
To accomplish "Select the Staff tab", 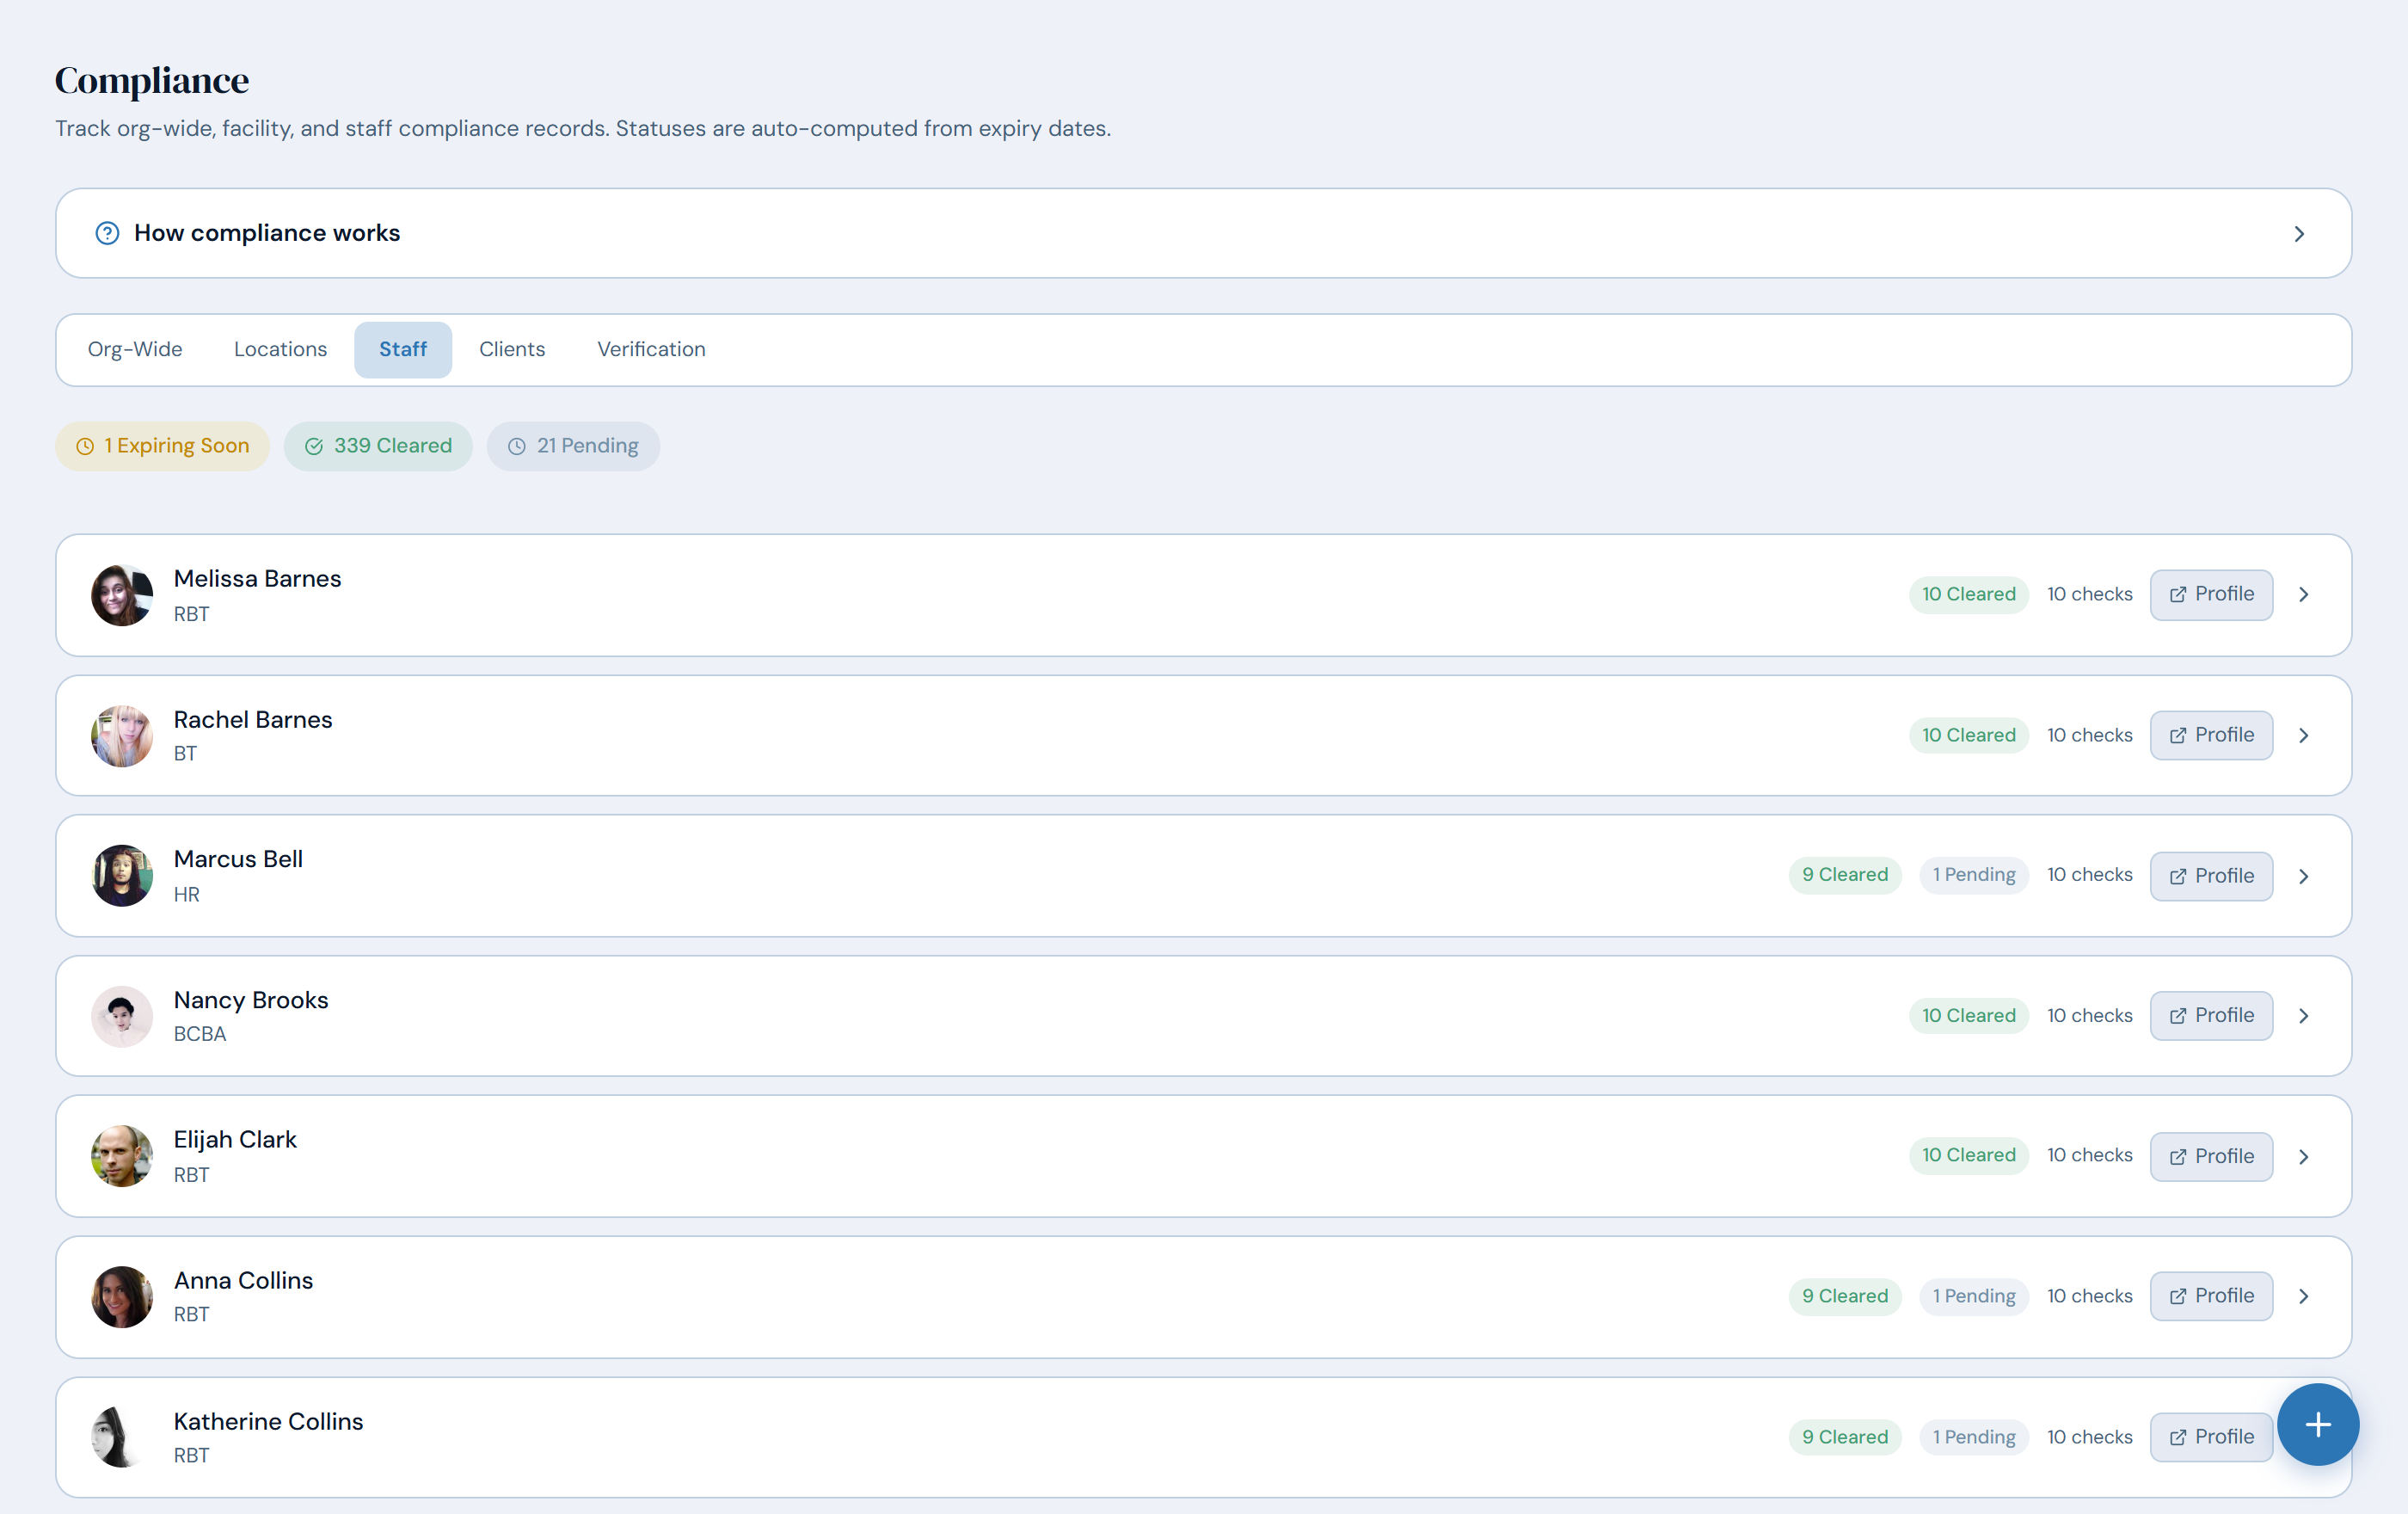I will pyautogui.click(x=403, y=349).
